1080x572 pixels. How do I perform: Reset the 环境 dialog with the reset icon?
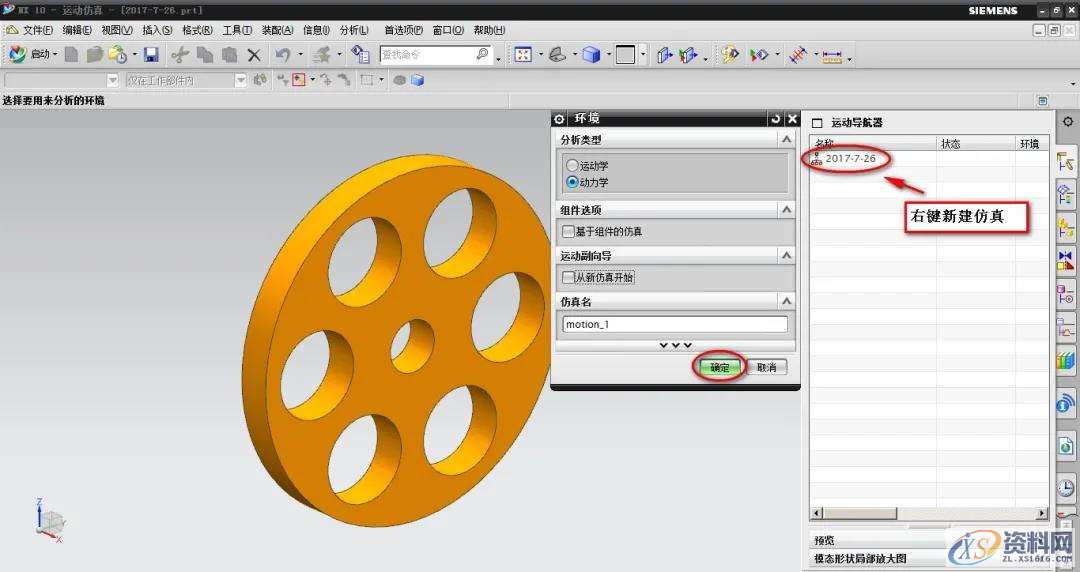775,119
